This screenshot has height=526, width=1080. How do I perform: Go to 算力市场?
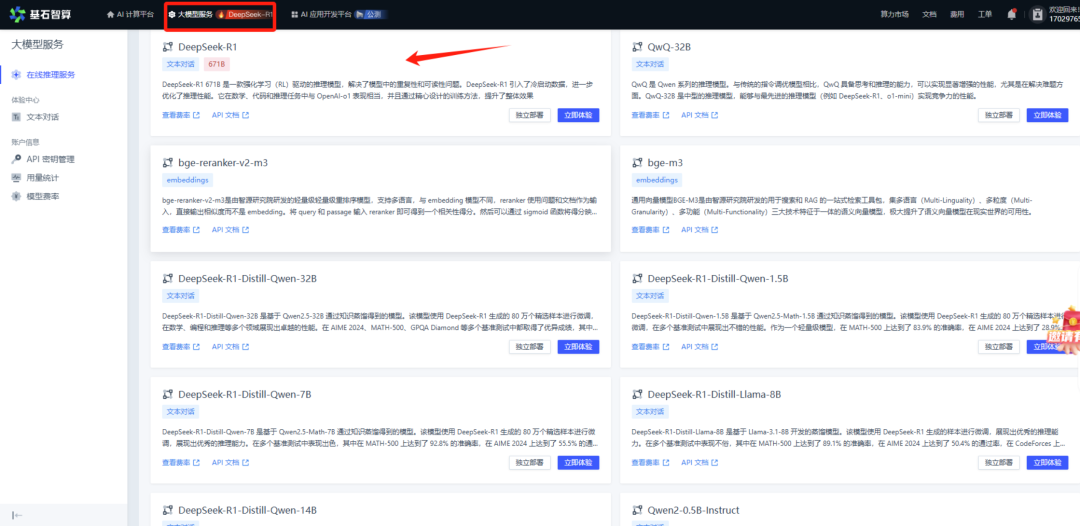point(895,14)
